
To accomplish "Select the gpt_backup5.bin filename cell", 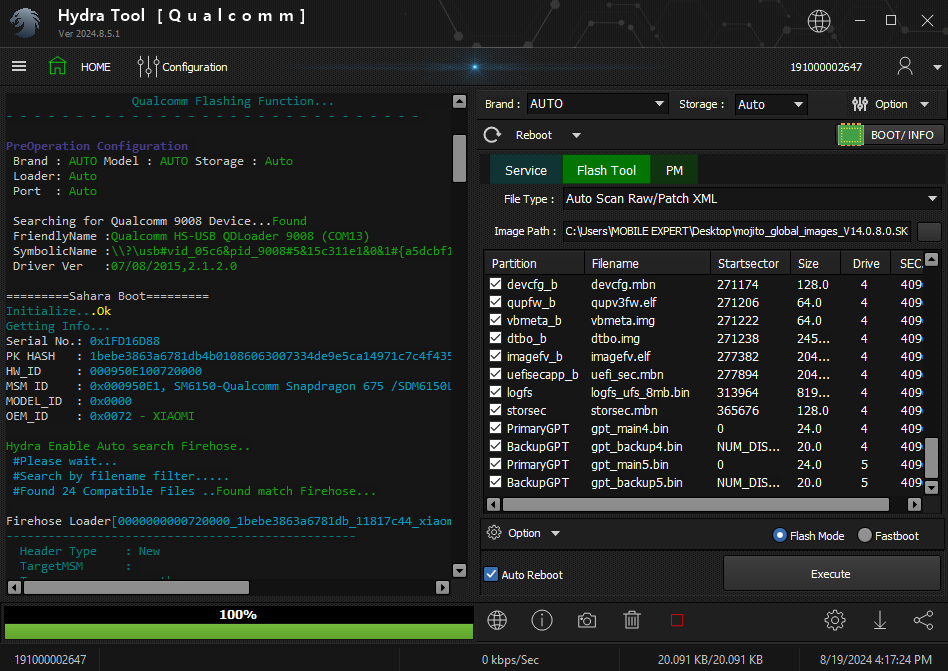I will coord(637,482).
